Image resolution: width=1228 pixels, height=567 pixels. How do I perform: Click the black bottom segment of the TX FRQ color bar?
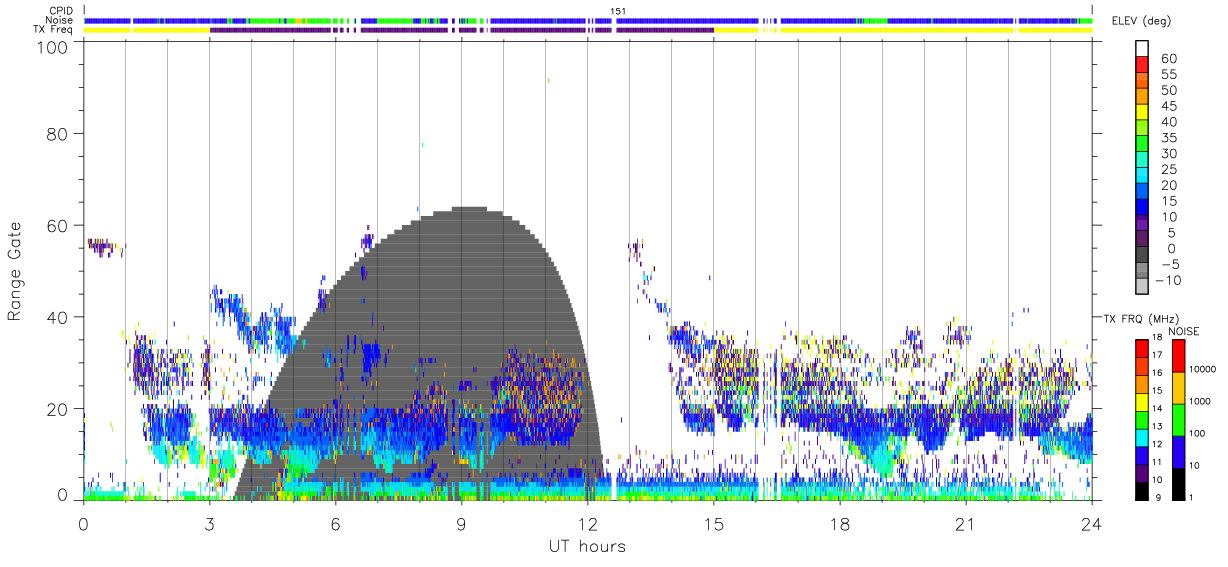pos(1140,492)
